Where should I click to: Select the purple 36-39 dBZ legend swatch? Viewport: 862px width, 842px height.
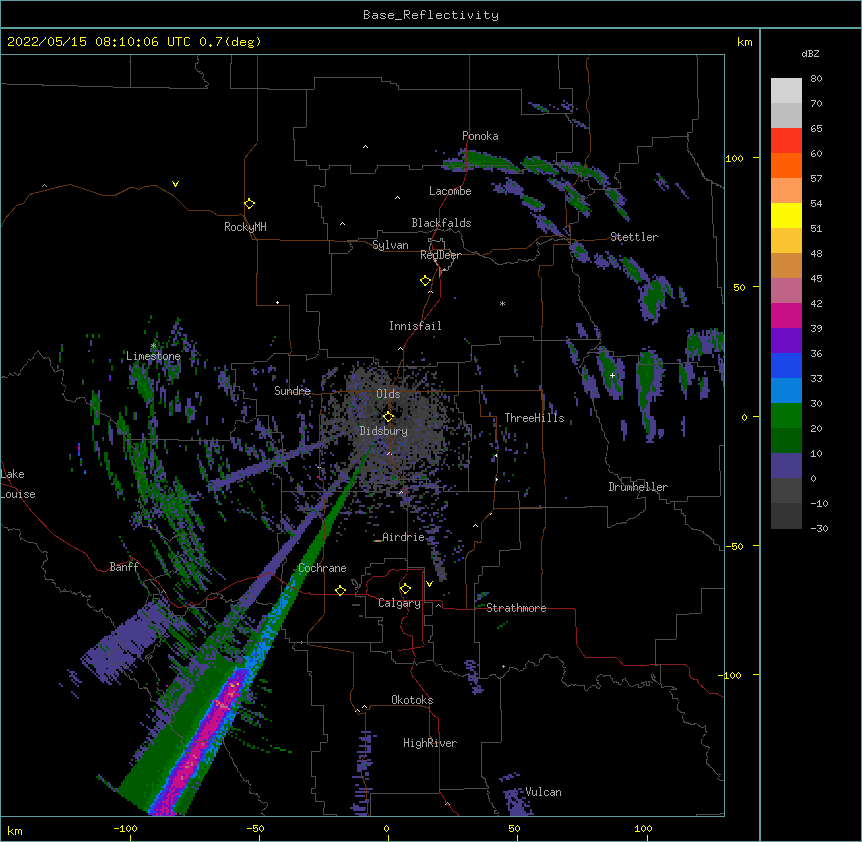[786, 340]
